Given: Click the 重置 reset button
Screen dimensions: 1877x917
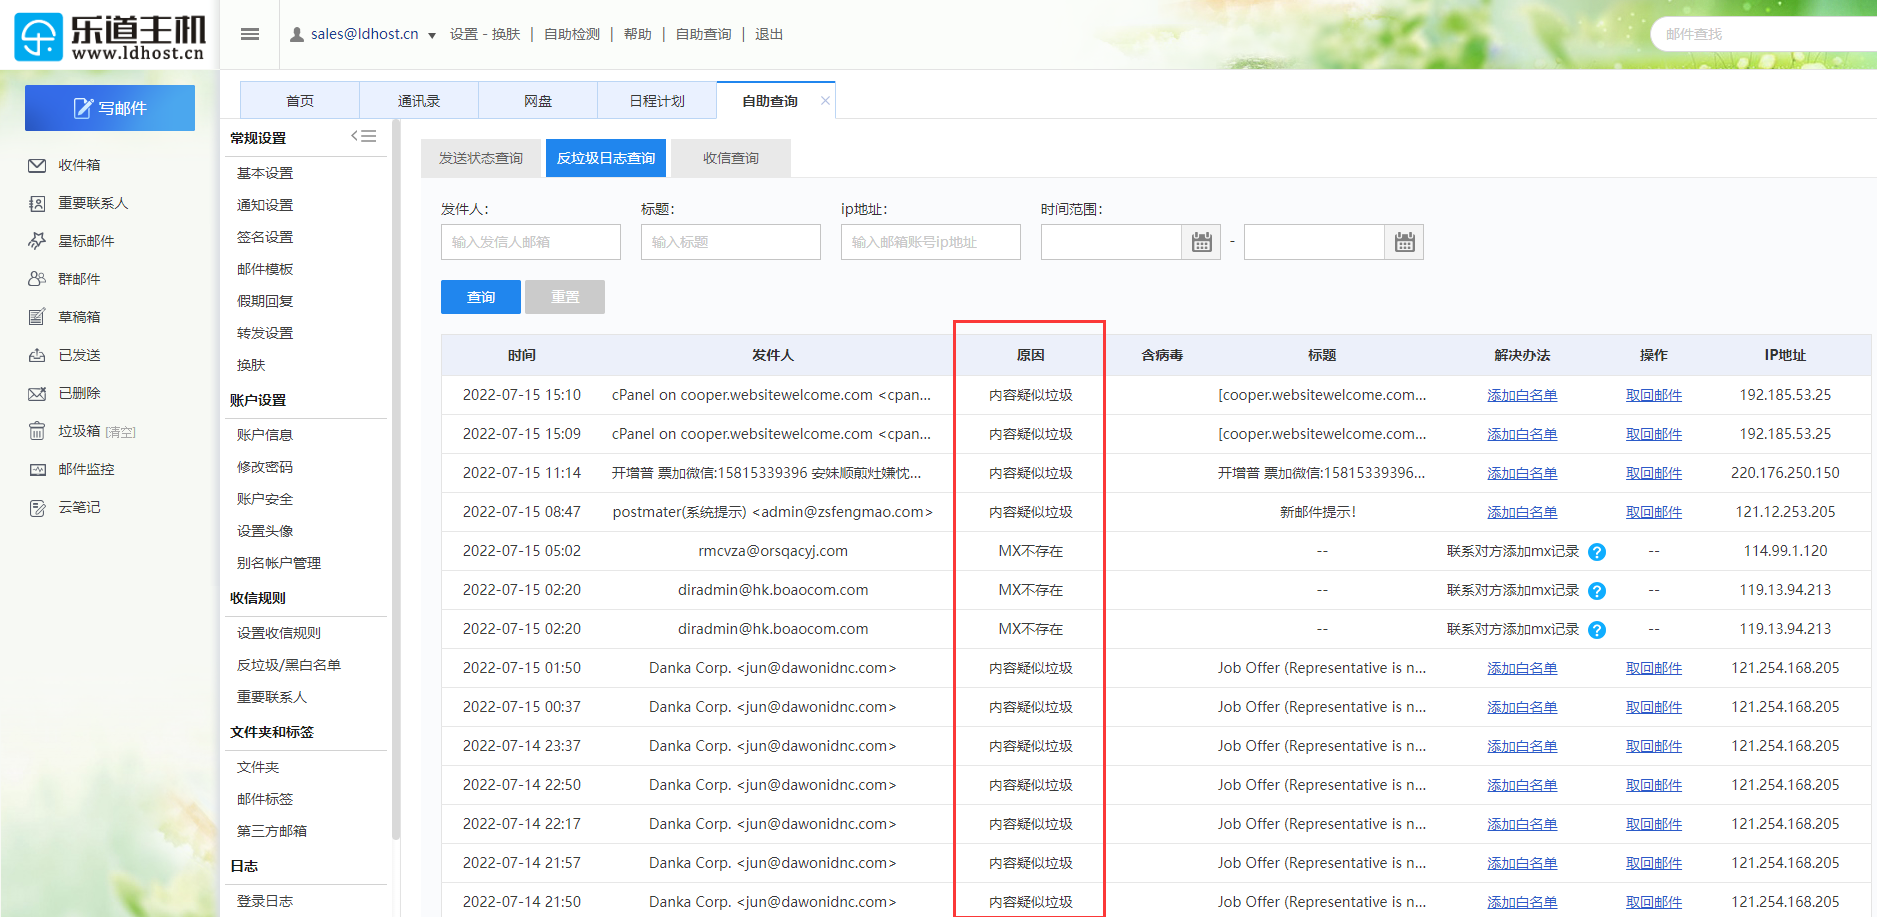Looking at the screenshot, I should [x=565, y=297].
